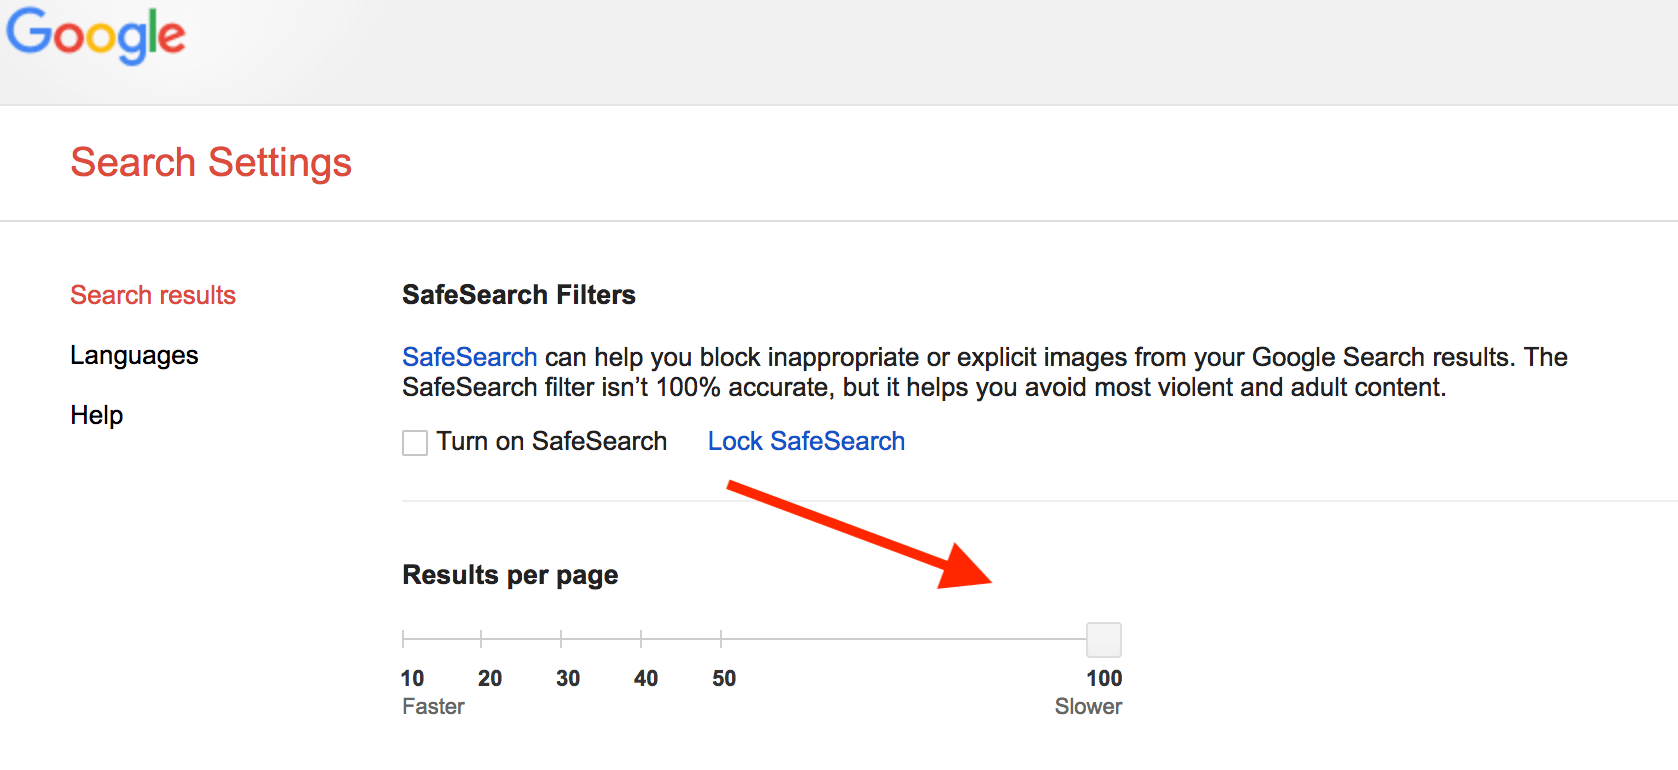Image resolution: width=1678 pixels, height=770 pixels.
Task: Set slider to 40 results tick
Action: tap(641, 639)
